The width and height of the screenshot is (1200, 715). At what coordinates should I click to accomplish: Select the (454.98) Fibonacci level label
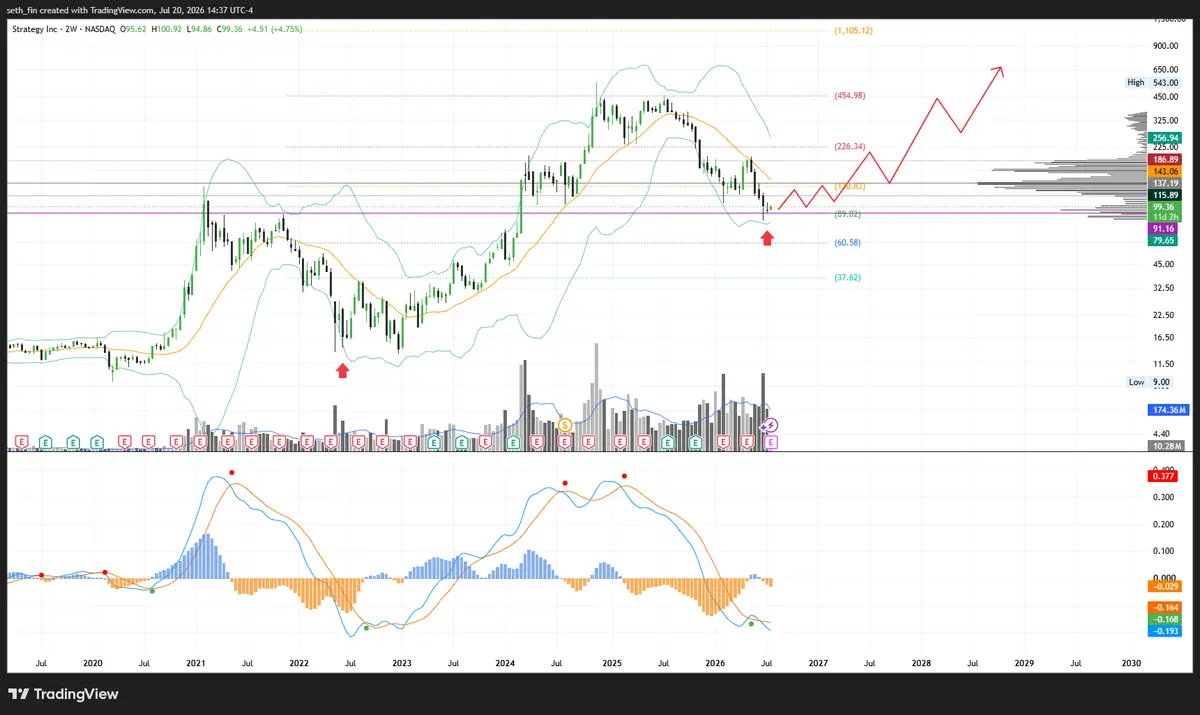[x=849, y=95]
